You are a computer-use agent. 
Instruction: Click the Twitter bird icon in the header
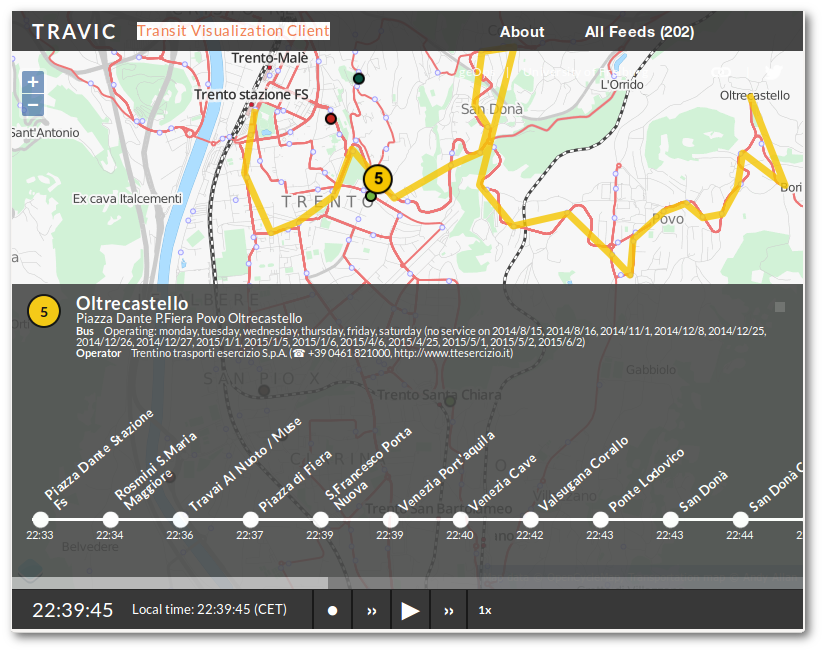coord(773,72)
